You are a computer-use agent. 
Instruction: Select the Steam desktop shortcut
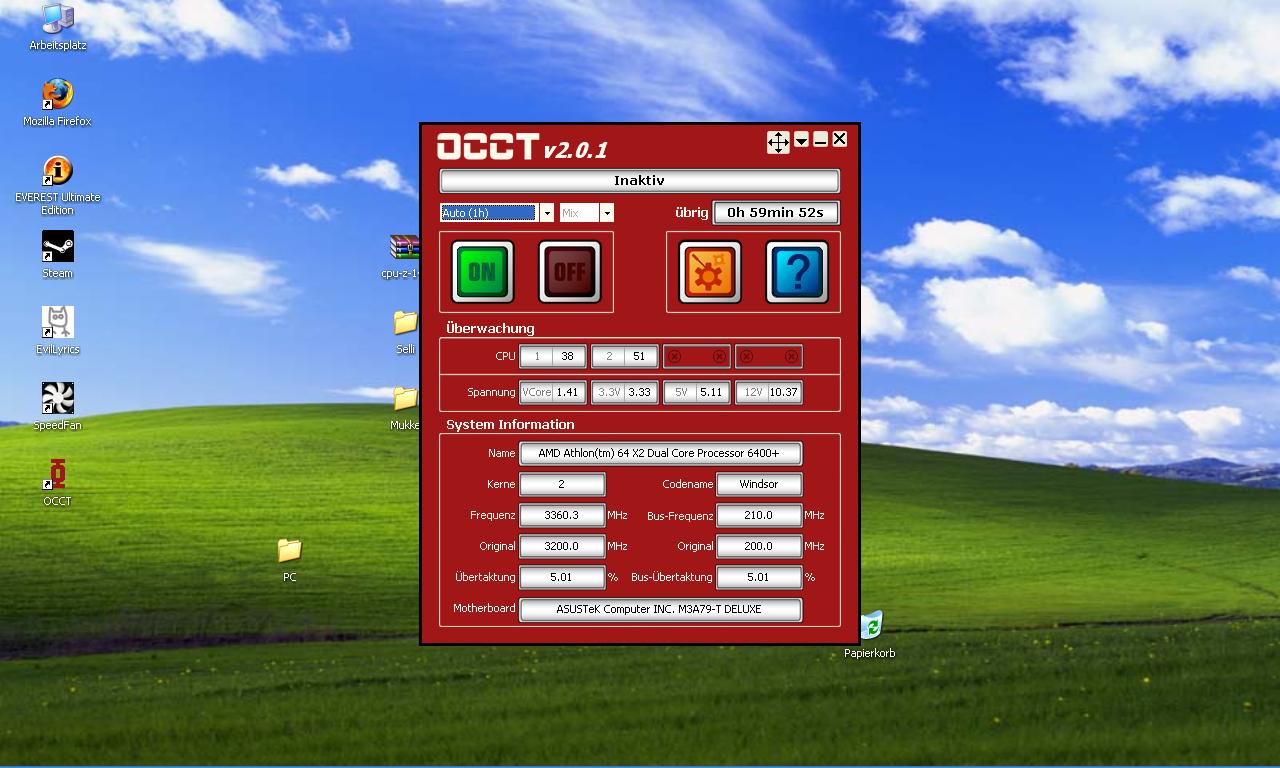(x=57, y=255)
